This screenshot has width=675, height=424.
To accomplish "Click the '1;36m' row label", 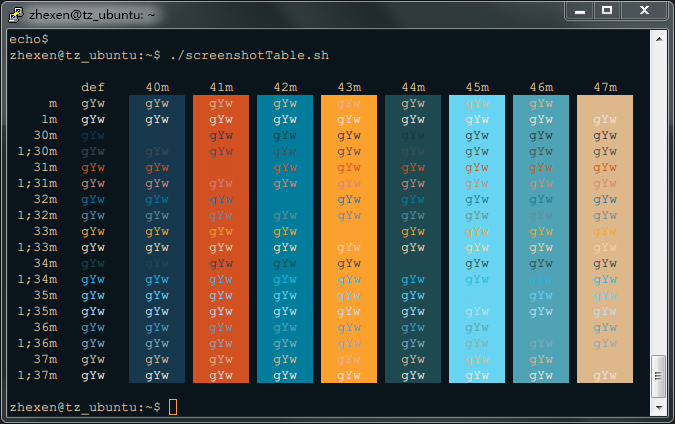I will (x=37, y=344).
